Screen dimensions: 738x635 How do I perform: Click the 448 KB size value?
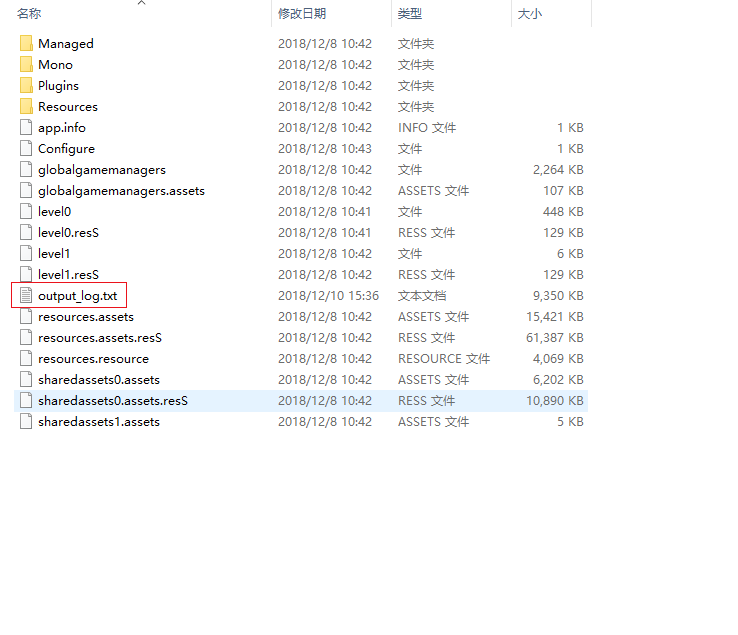pos(563,211)
